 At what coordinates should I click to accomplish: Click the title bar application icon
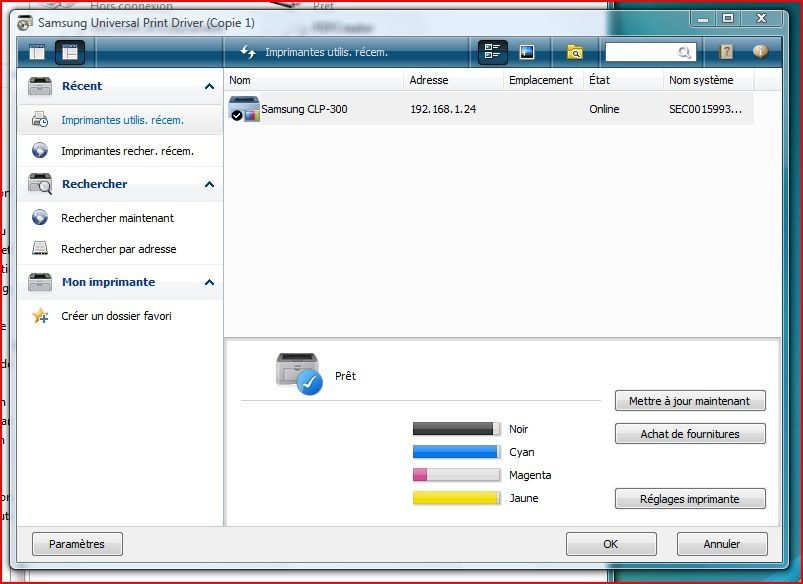(25, 23)
